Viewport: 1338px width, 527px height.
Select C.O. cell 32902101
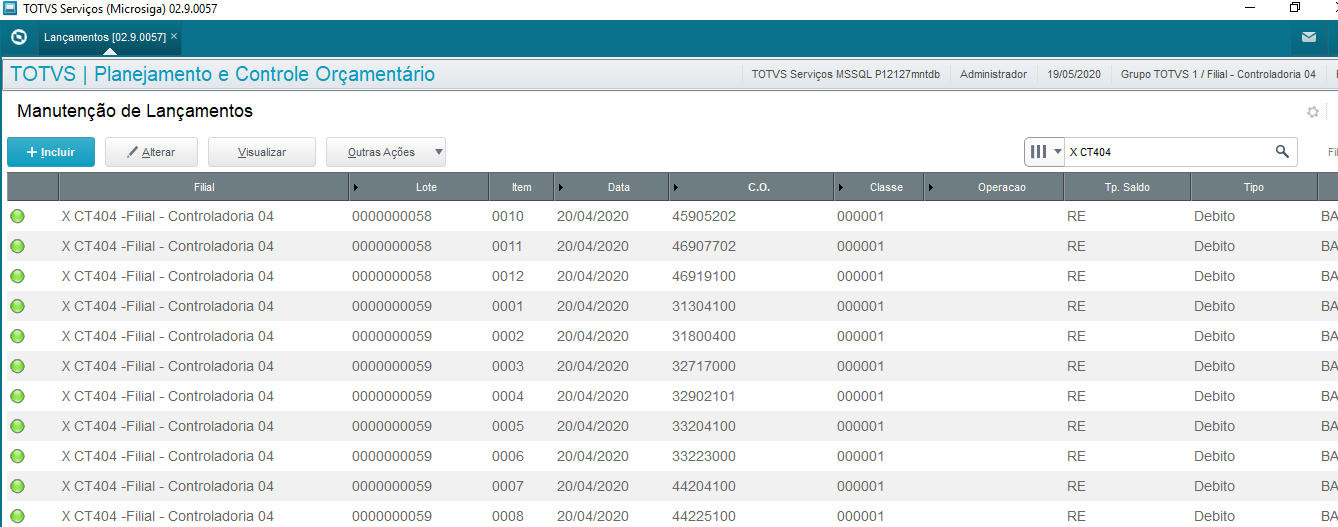point(703,396)
